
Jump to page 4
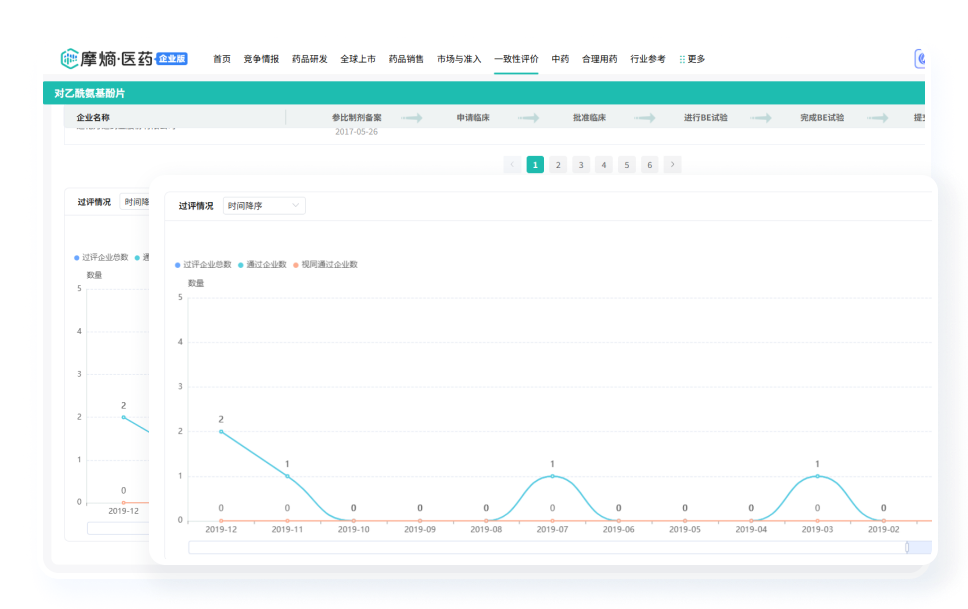[604, 164]
